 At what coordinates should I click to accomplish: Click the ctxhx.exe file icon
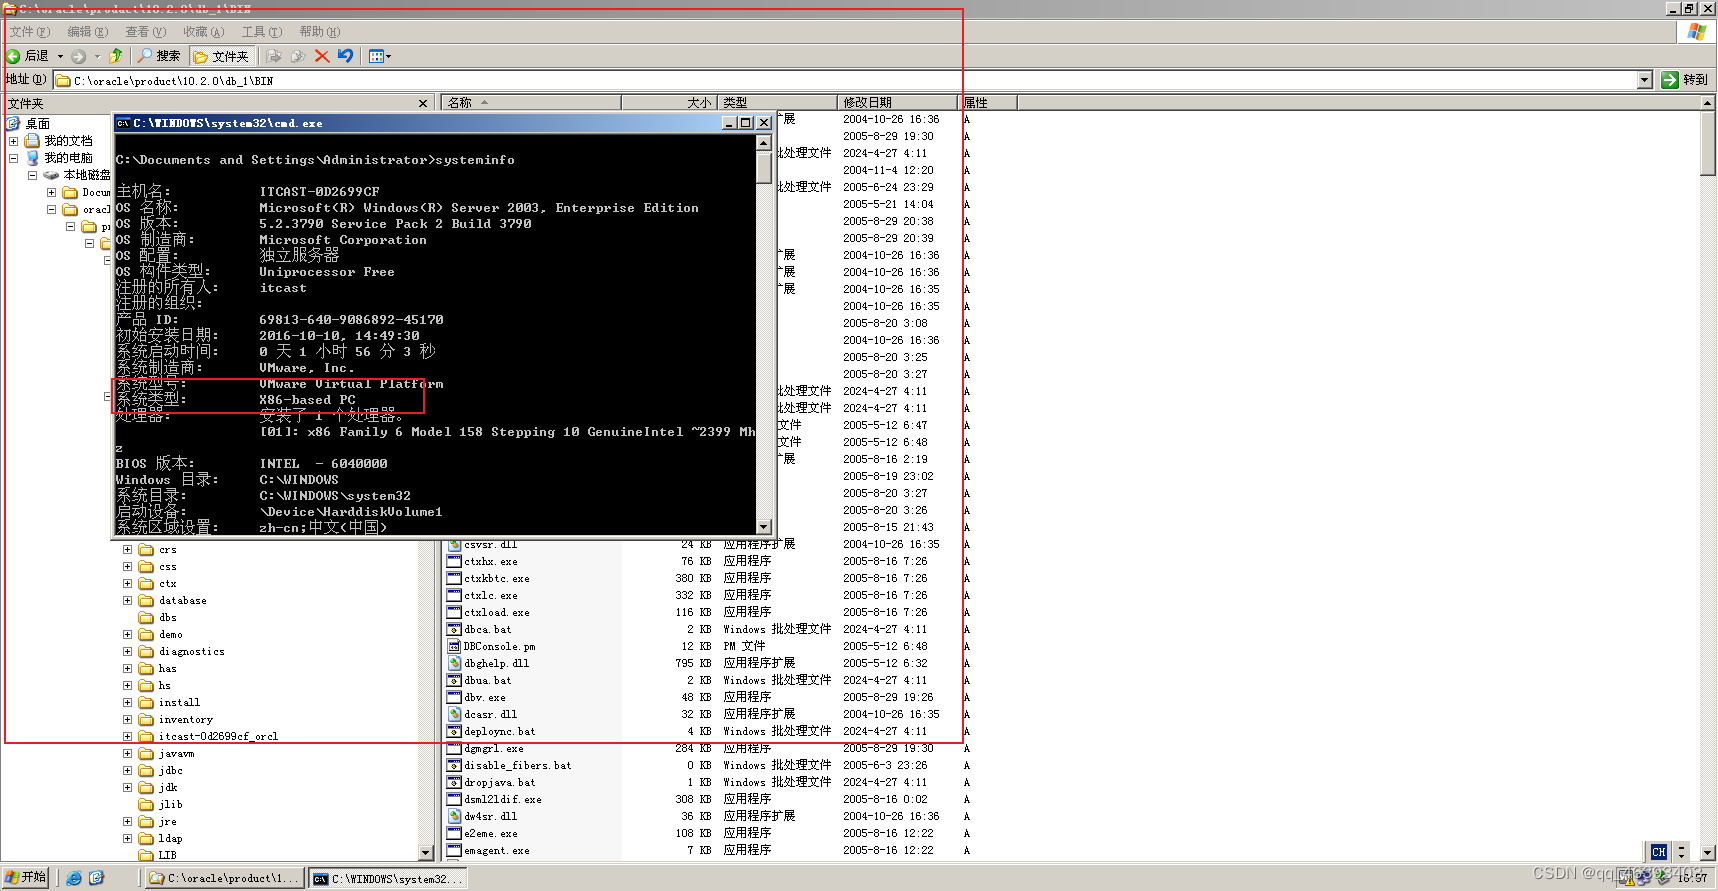[x=454, y=562]
